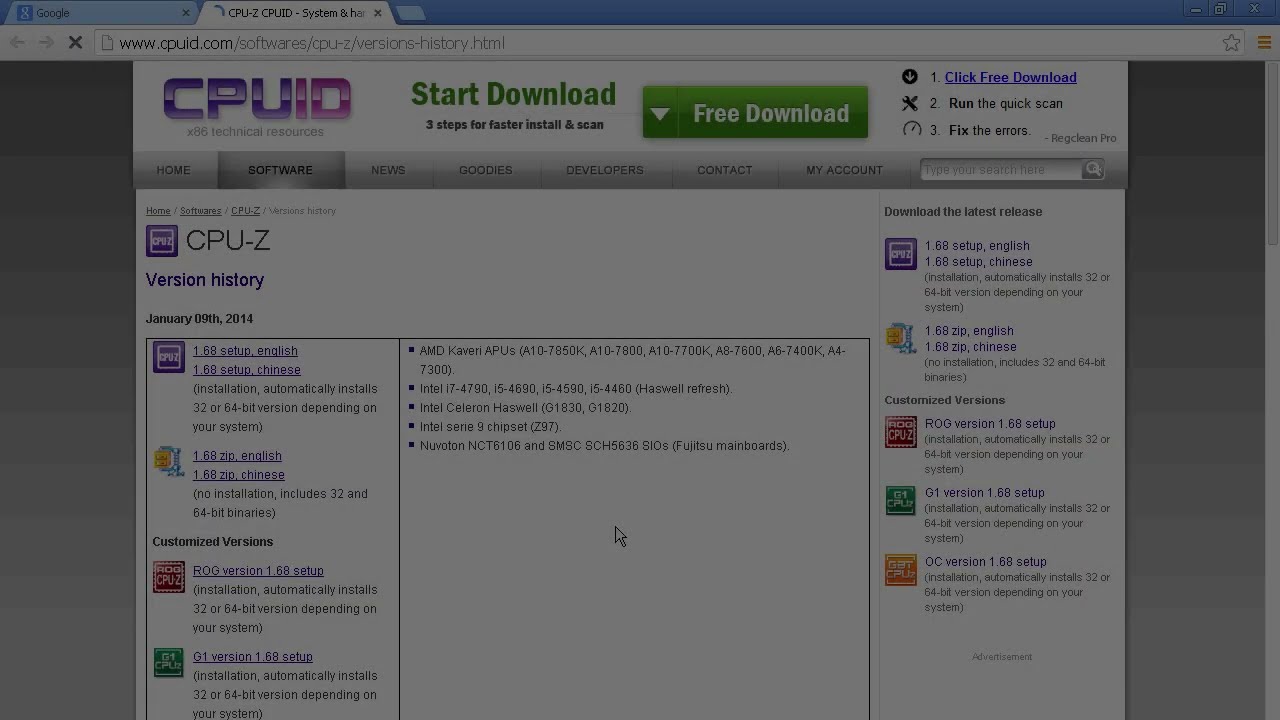
Task: Follow the Home breadcrumb link
Action: click(x=158, y=211)
